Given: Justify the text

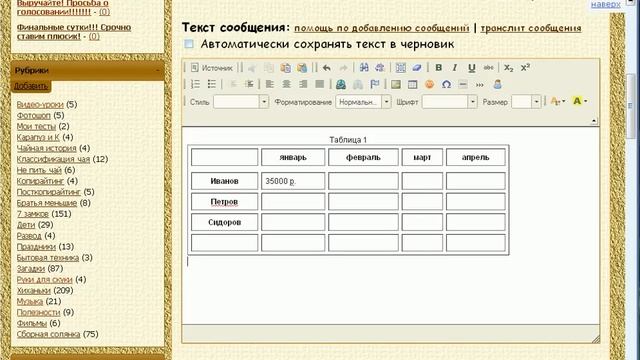Looking at the screenshot, I should 320,84.
